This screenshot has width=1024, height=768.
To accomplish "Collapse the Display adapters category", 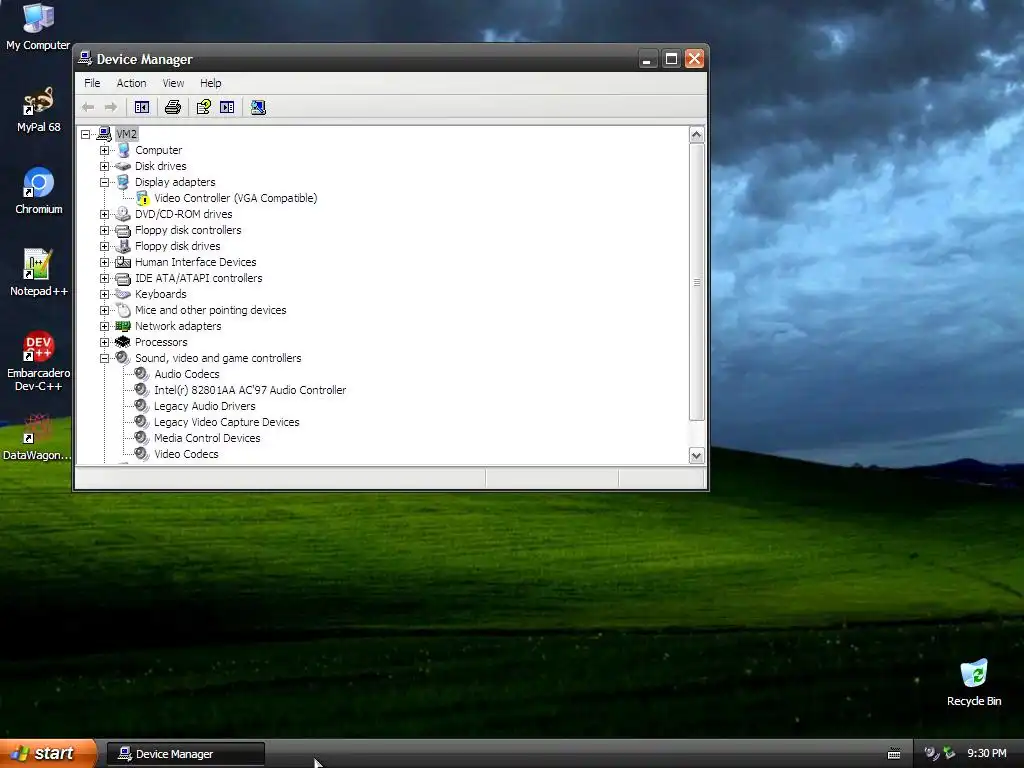I will coord(104,182).
